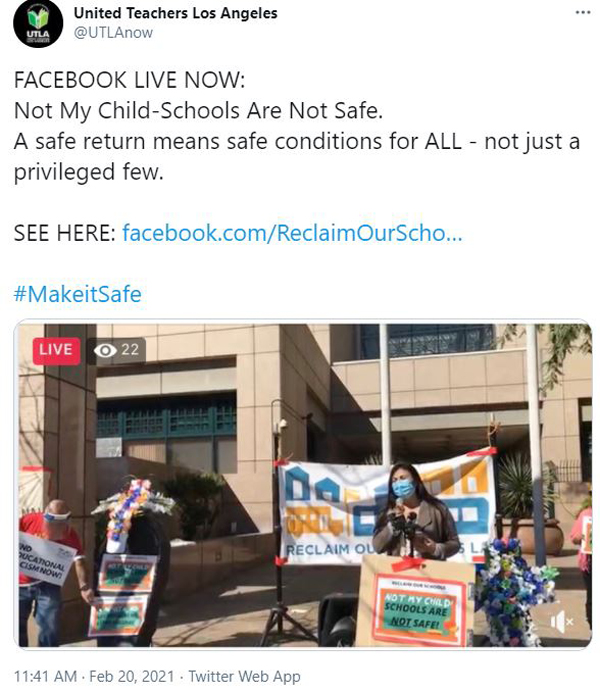600x693 pixels.
Task: Open the Twitter Web App source label
Action: [x=244, y=676]
